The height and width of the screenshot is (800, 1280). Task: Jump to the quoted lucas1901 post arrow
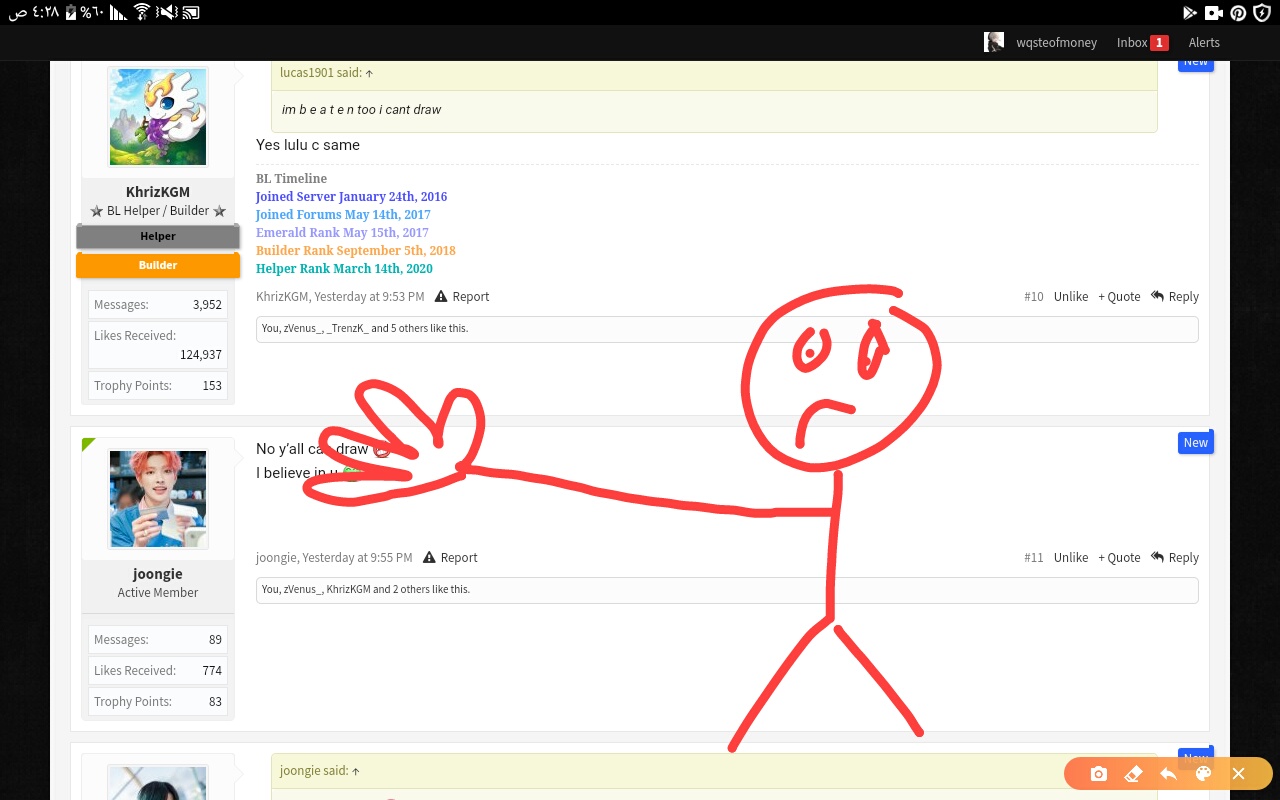[x=369, y=73]
